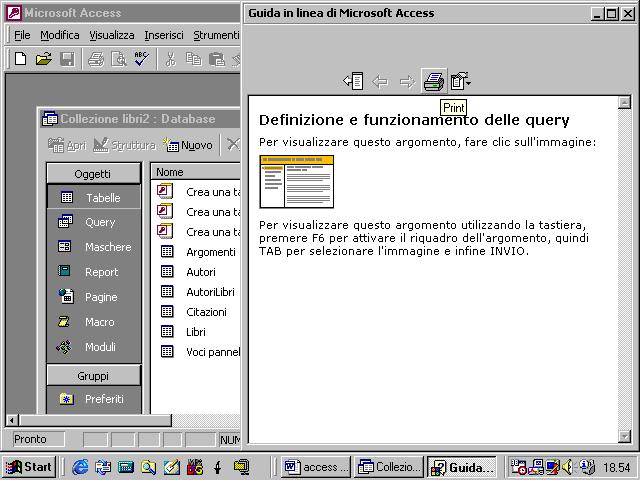Viewport: 640px width, 480px height.
Task: Click the help topic image thumbnail
Action: coord(297,182)
